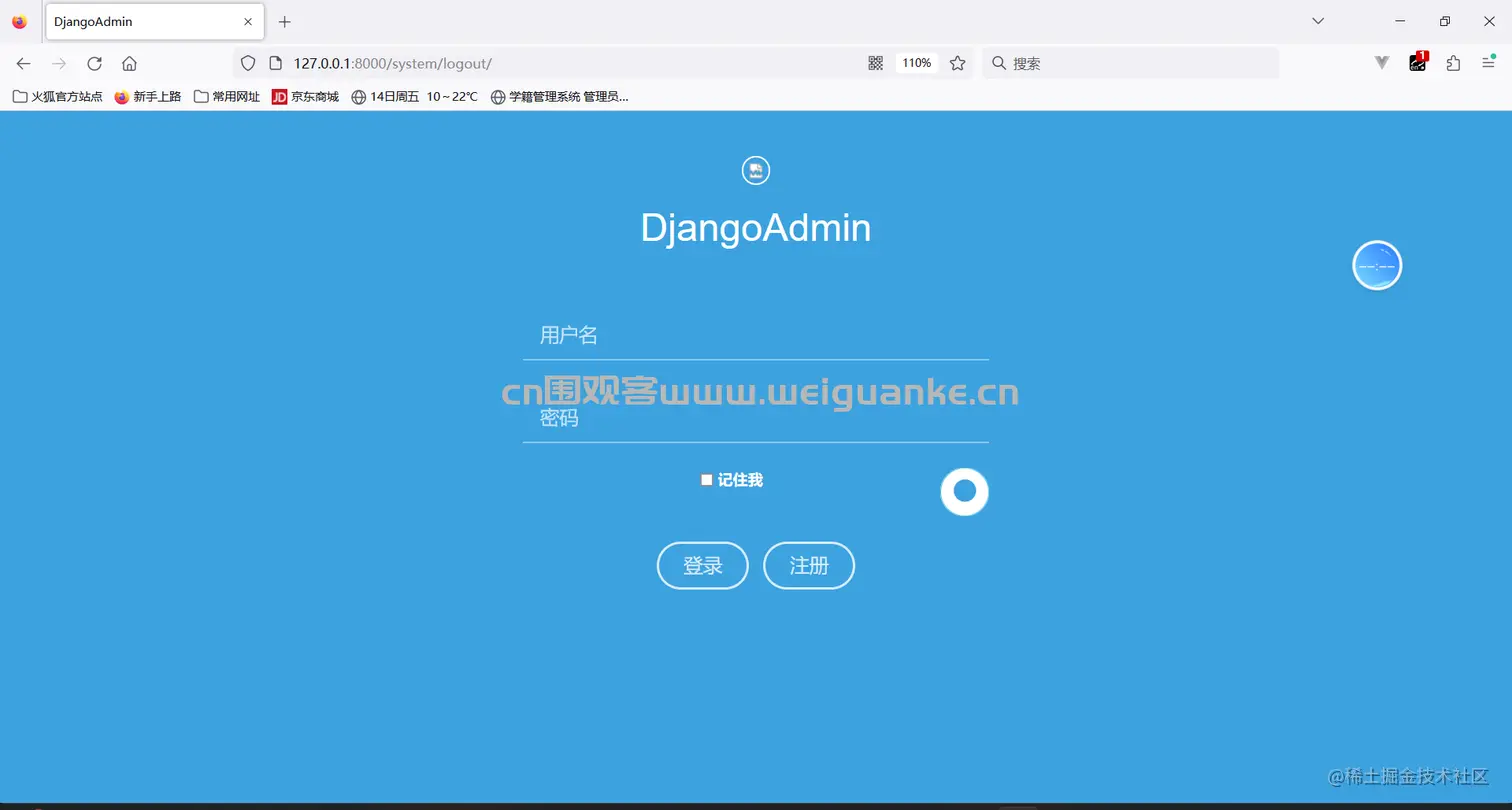
Task: Focus the 密码 password field
Action: (756, 418)
